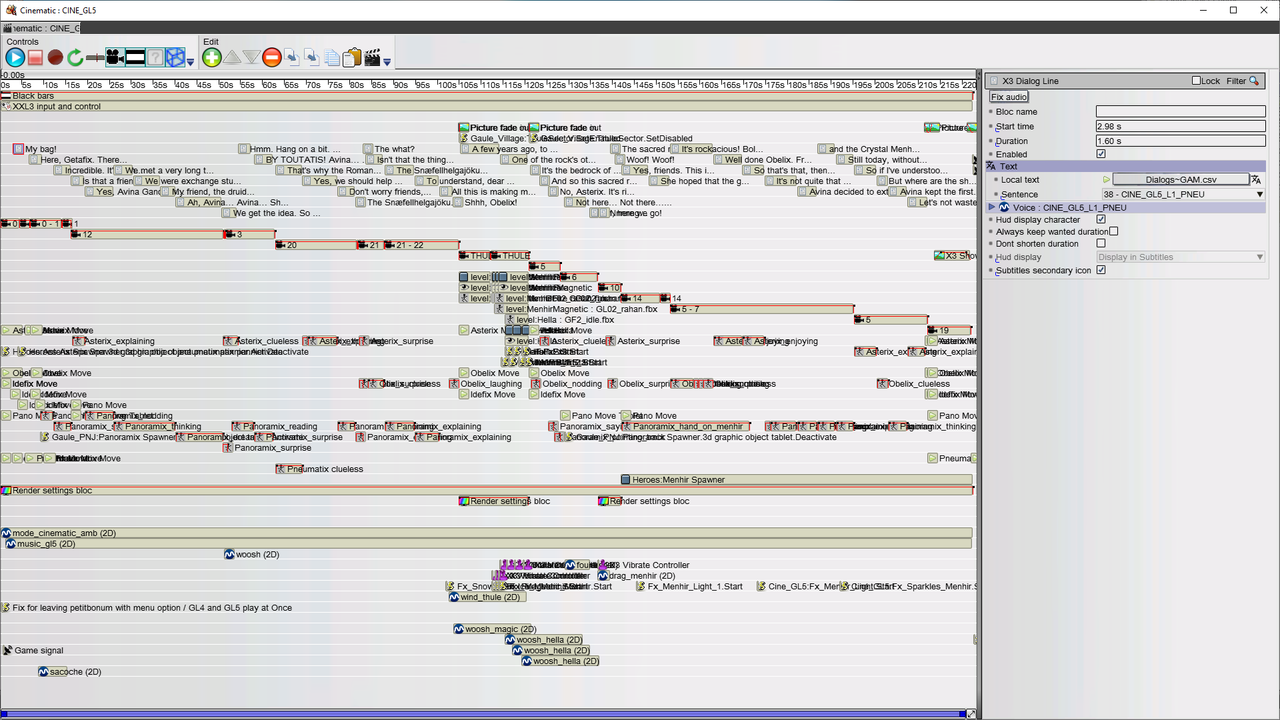Click the red minus Remove bloc icon
The image size is (1280, 720).
tap(272, 58)
